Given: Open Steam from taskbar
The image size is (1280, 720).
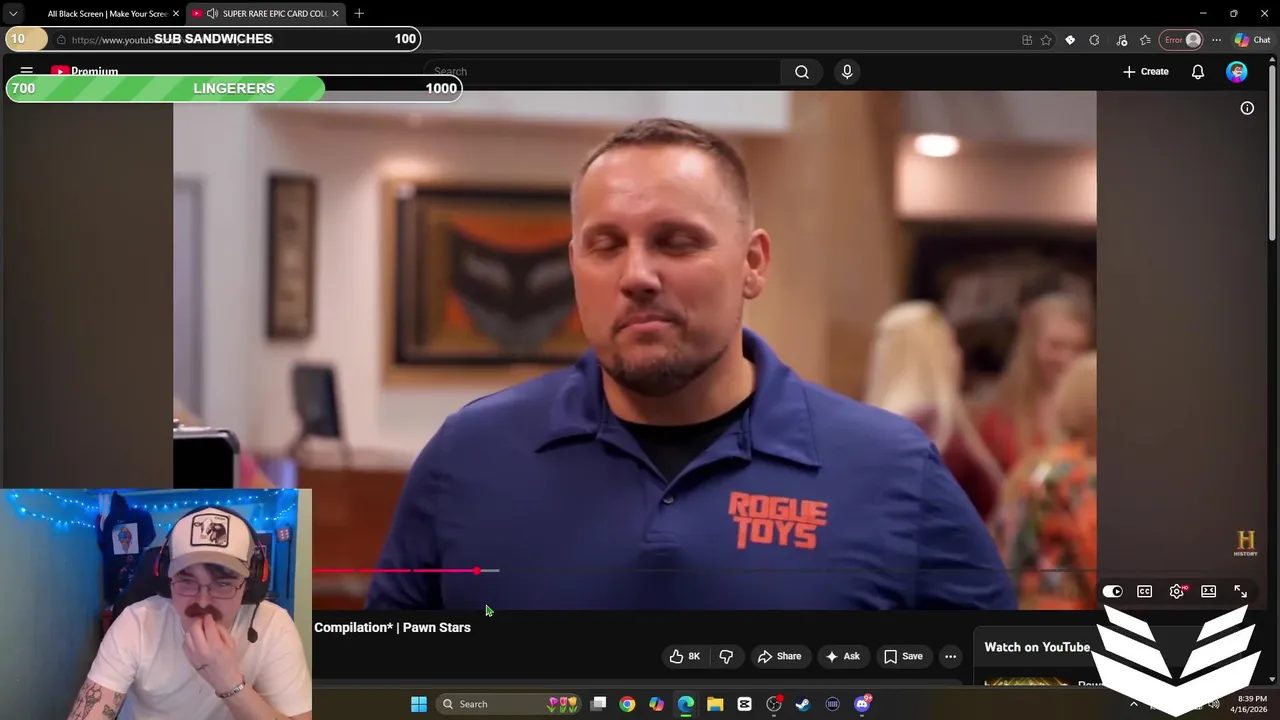Looking at the screenshot, I should pos(803,704).
